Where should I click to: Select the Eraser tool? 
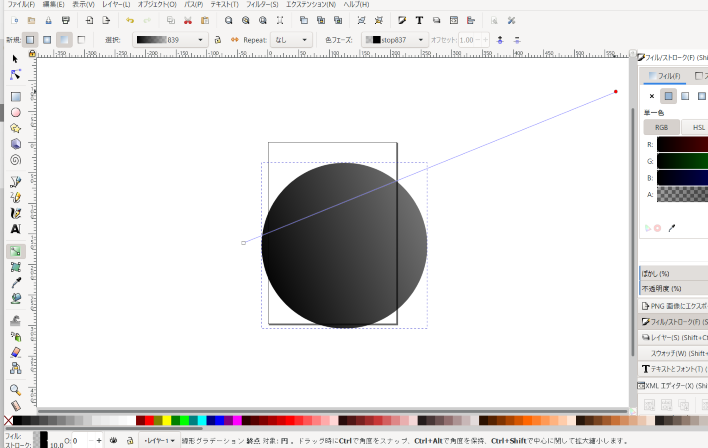[x=15, y=352]
